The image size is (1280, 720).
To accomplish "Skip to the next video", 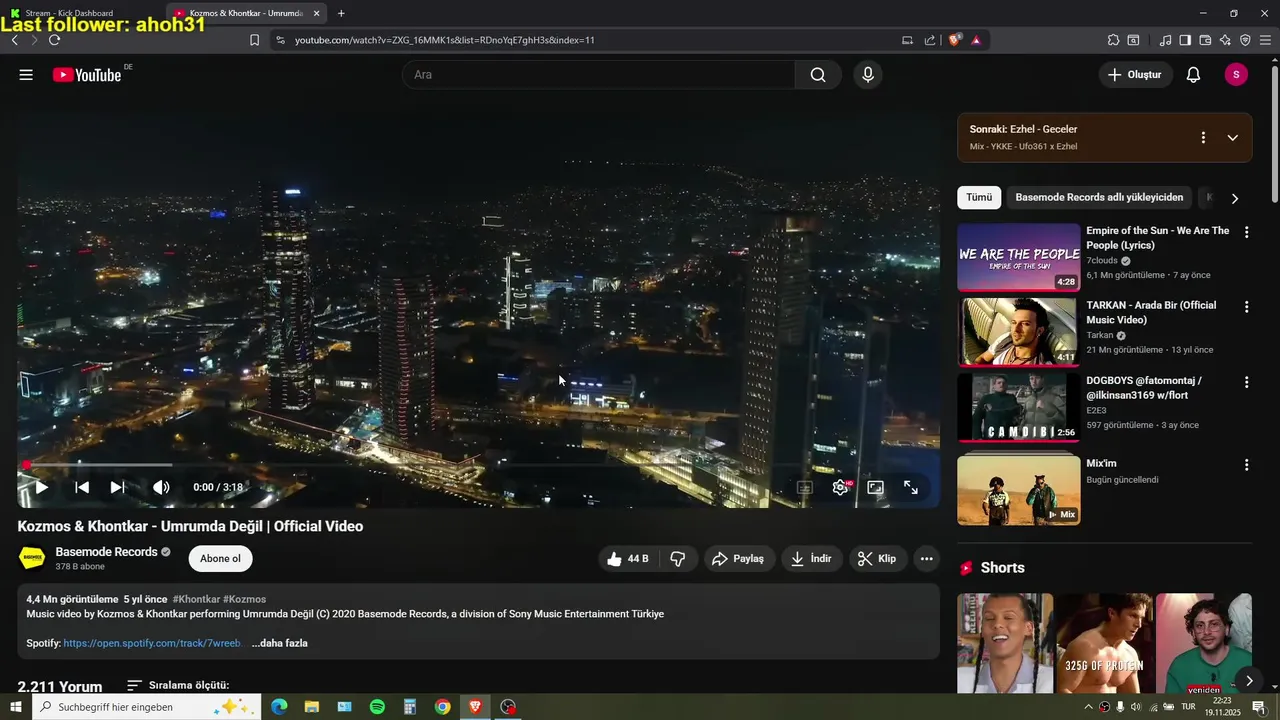I will (x=117, y=487).
